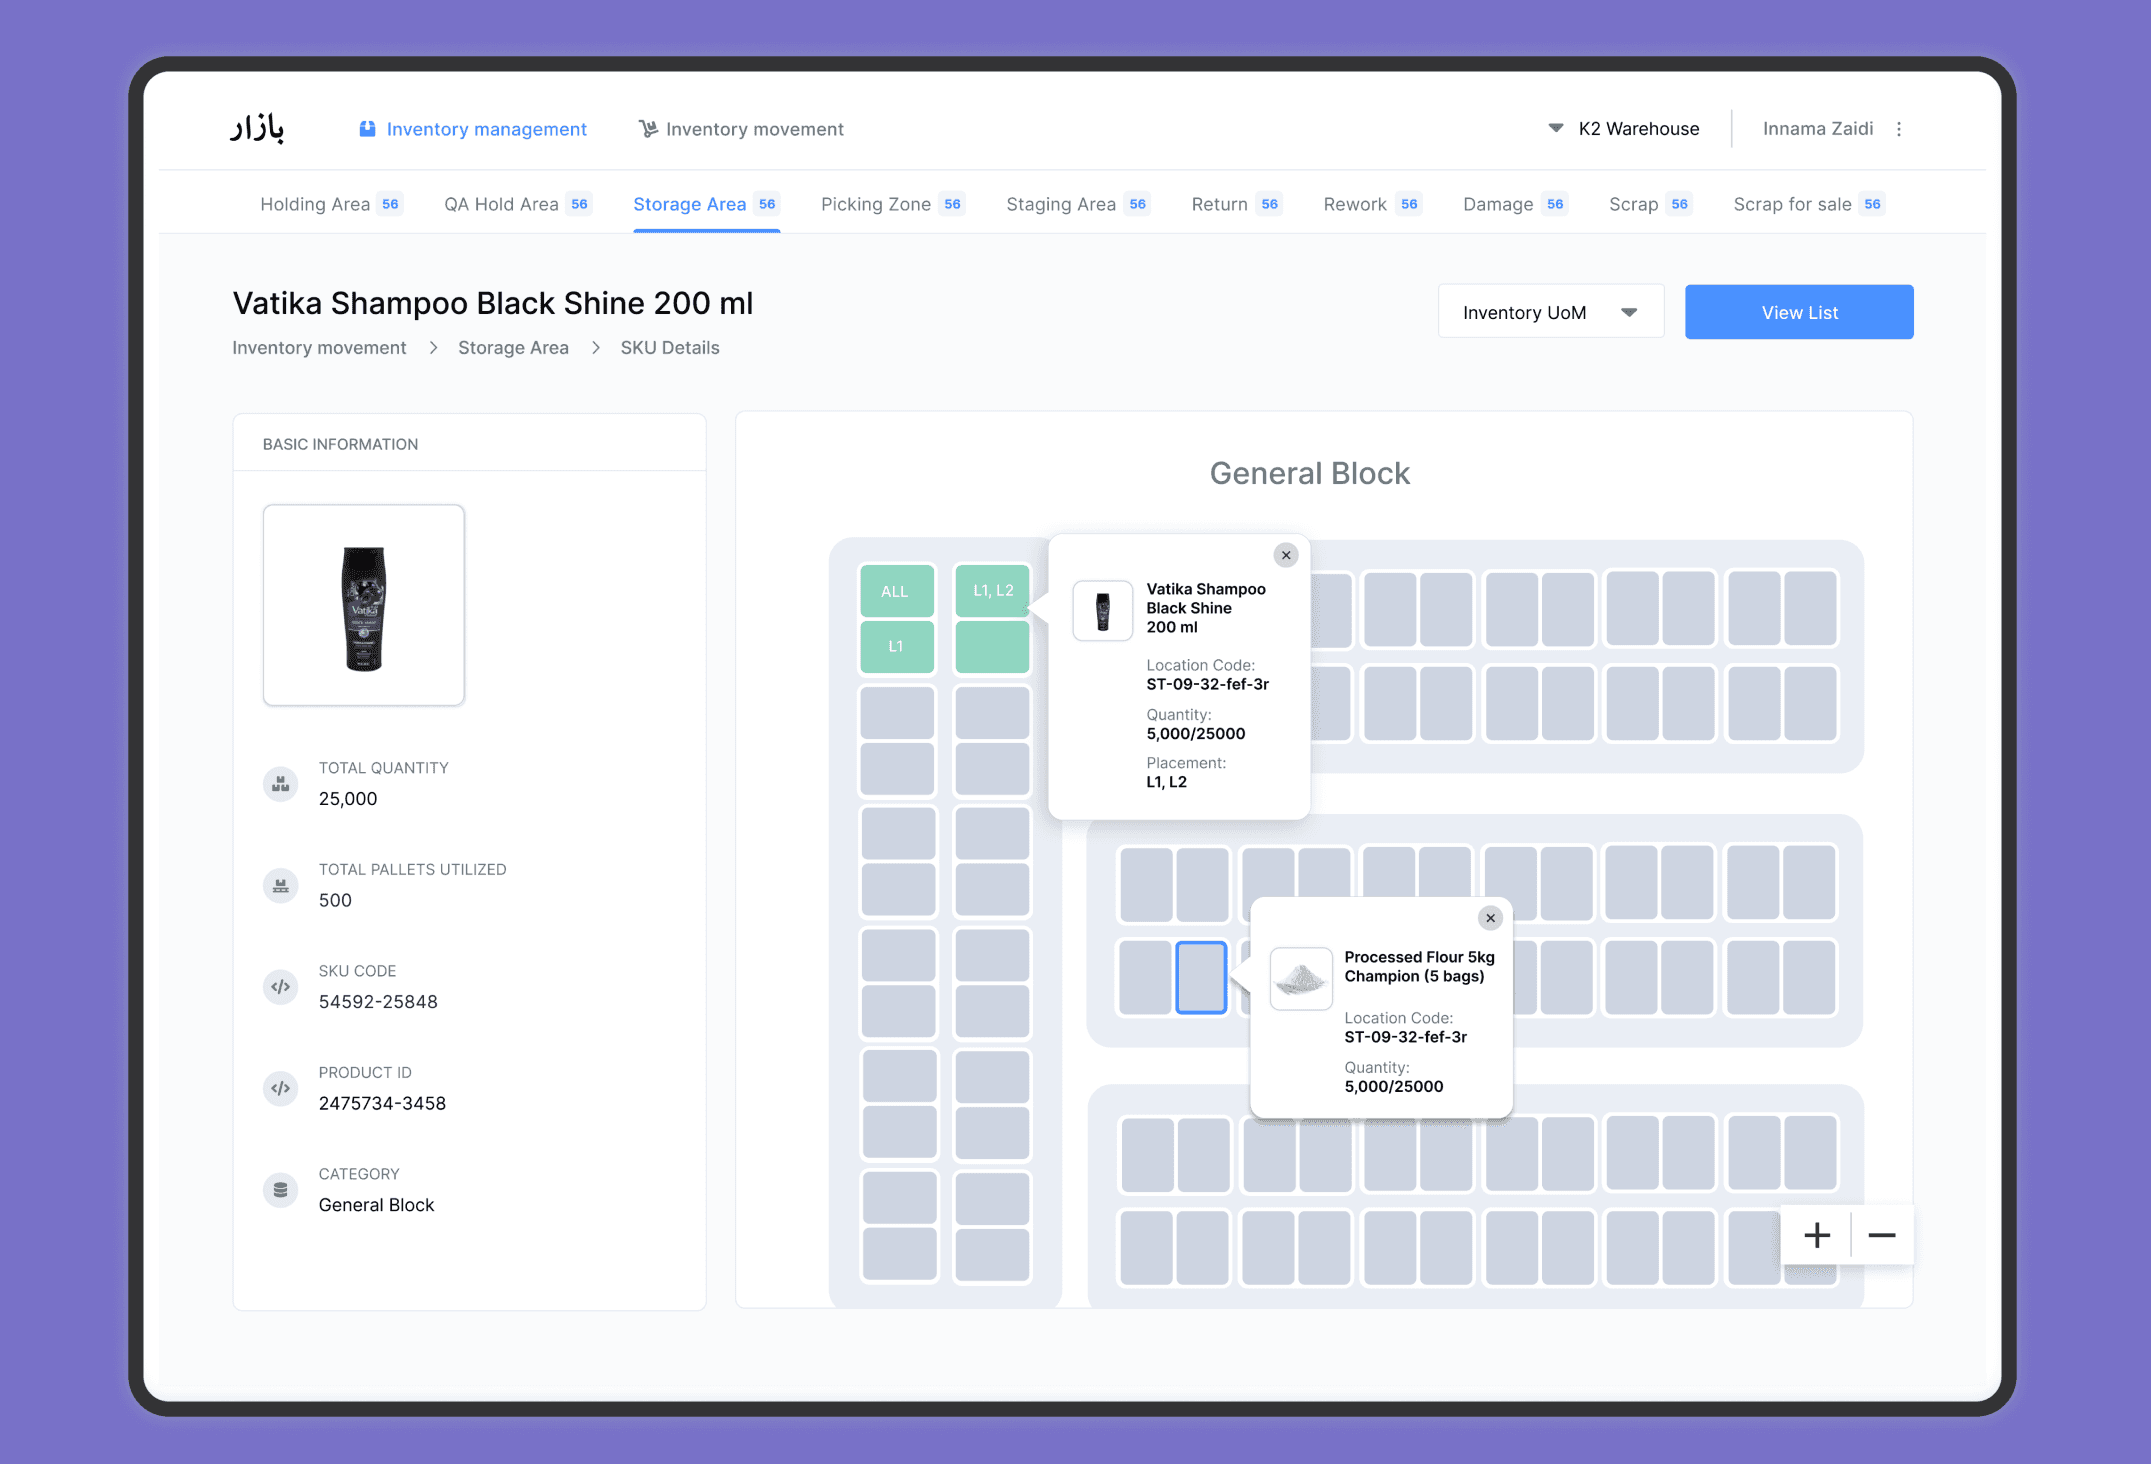Click the Inventory management box icon

click(x=367, y=129)
